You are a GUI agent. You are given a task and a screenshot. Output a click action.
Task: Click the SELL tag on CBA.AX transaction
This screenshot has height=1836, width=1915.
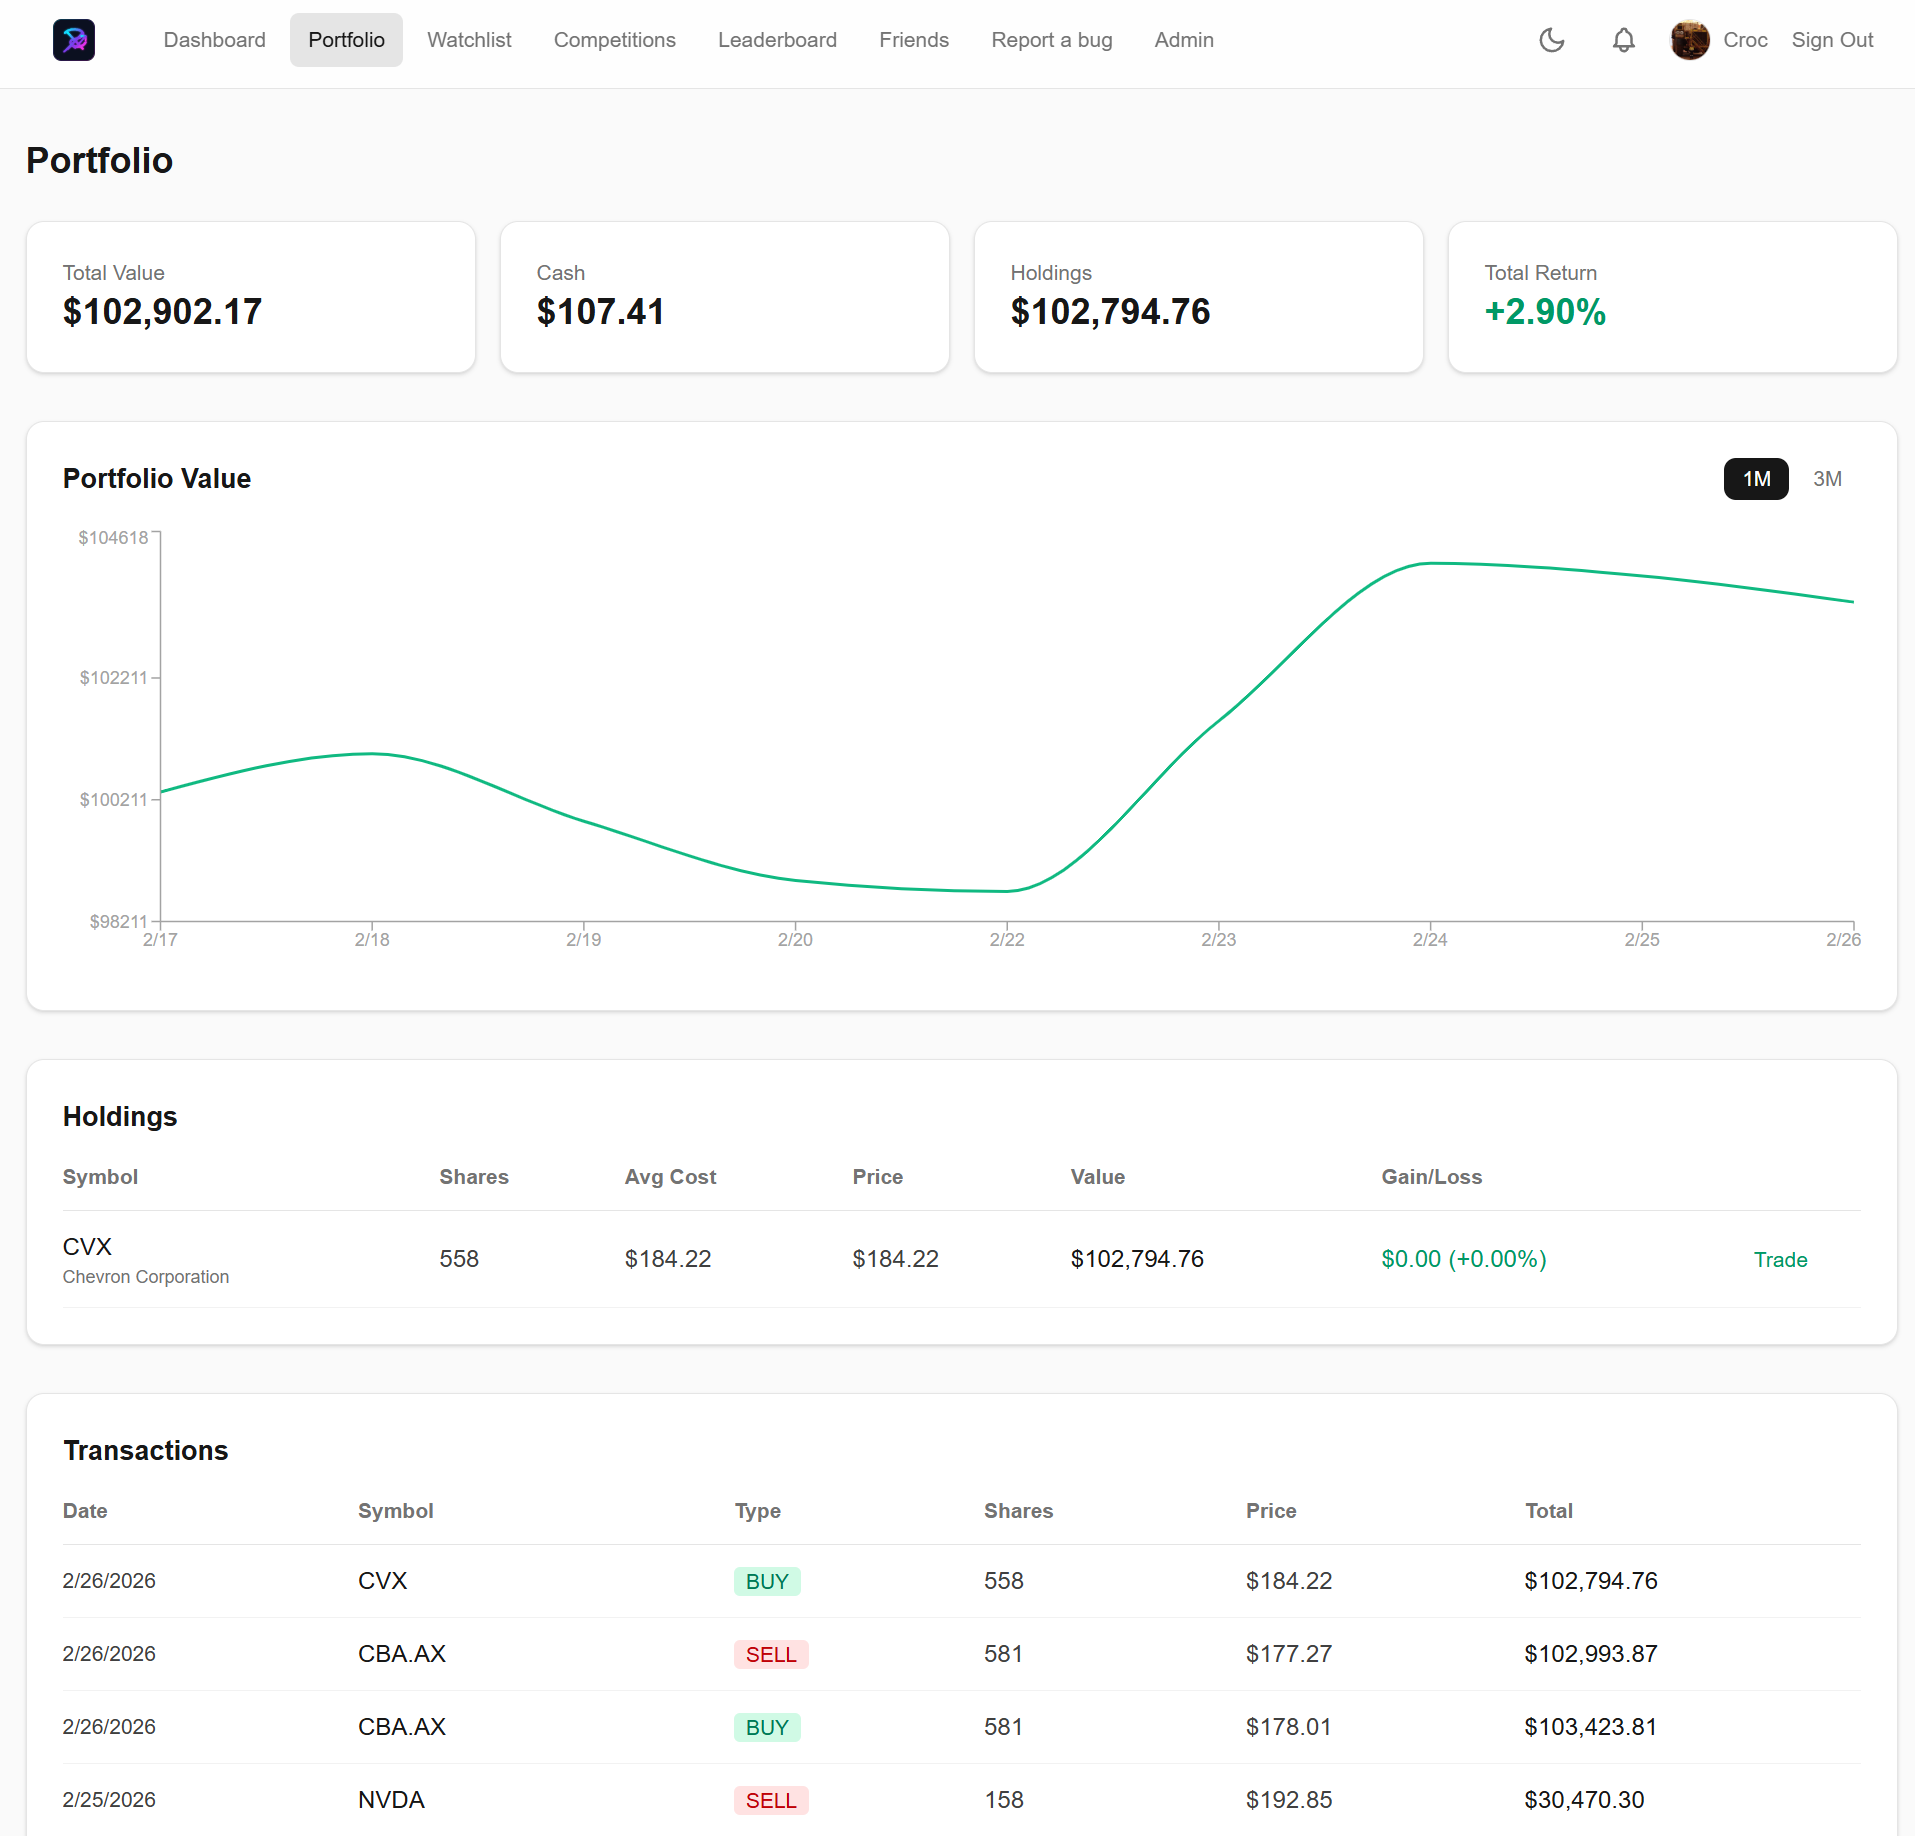tap(770, 1654)
